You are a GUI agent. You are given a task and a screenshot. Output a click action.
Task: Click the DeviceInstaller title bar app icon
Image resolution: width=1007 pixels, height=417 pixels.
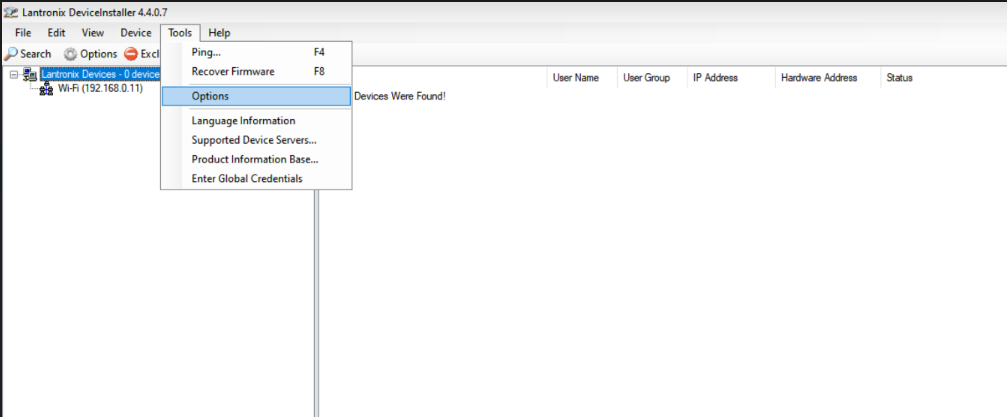tap(11, 12)
